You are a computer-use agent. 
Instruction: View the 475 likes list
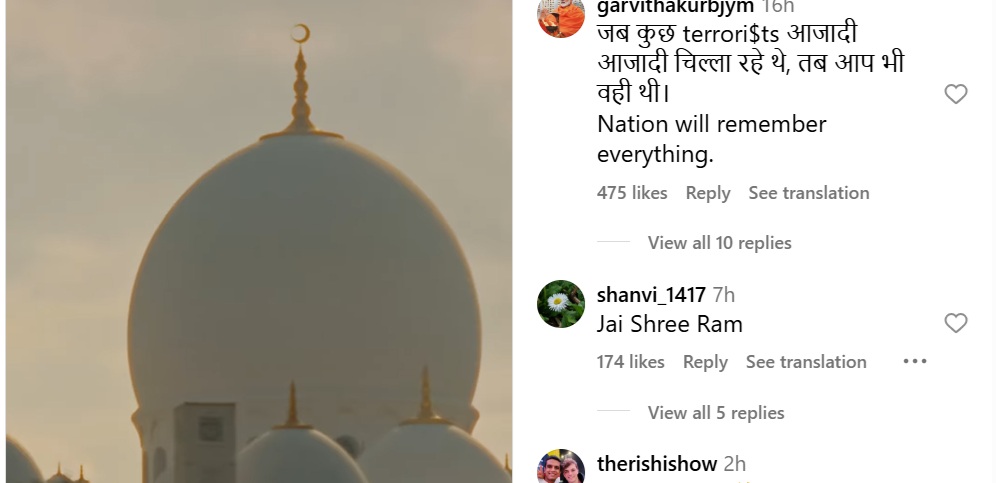[632, 193]
